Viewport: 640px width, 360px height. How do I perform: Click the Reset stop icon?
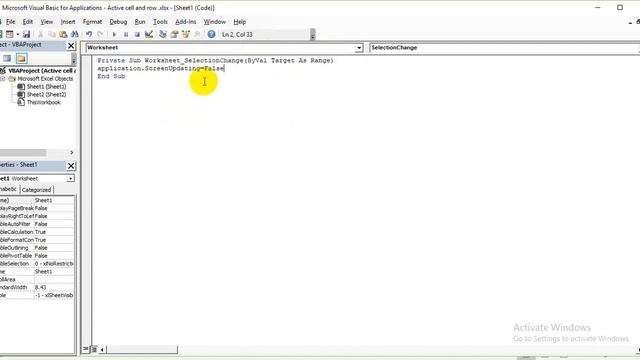(x=137, y=35)
